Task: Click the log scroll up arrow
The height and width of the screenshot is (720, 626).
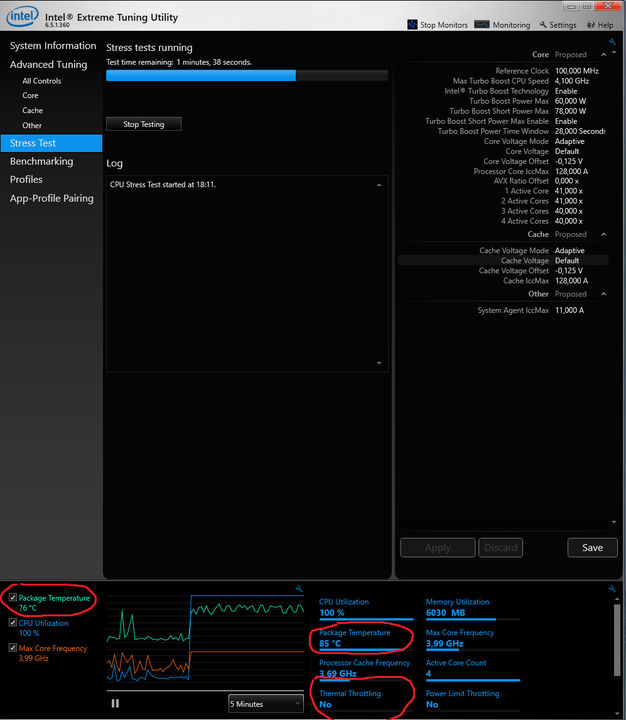Action: click(379, 185)
